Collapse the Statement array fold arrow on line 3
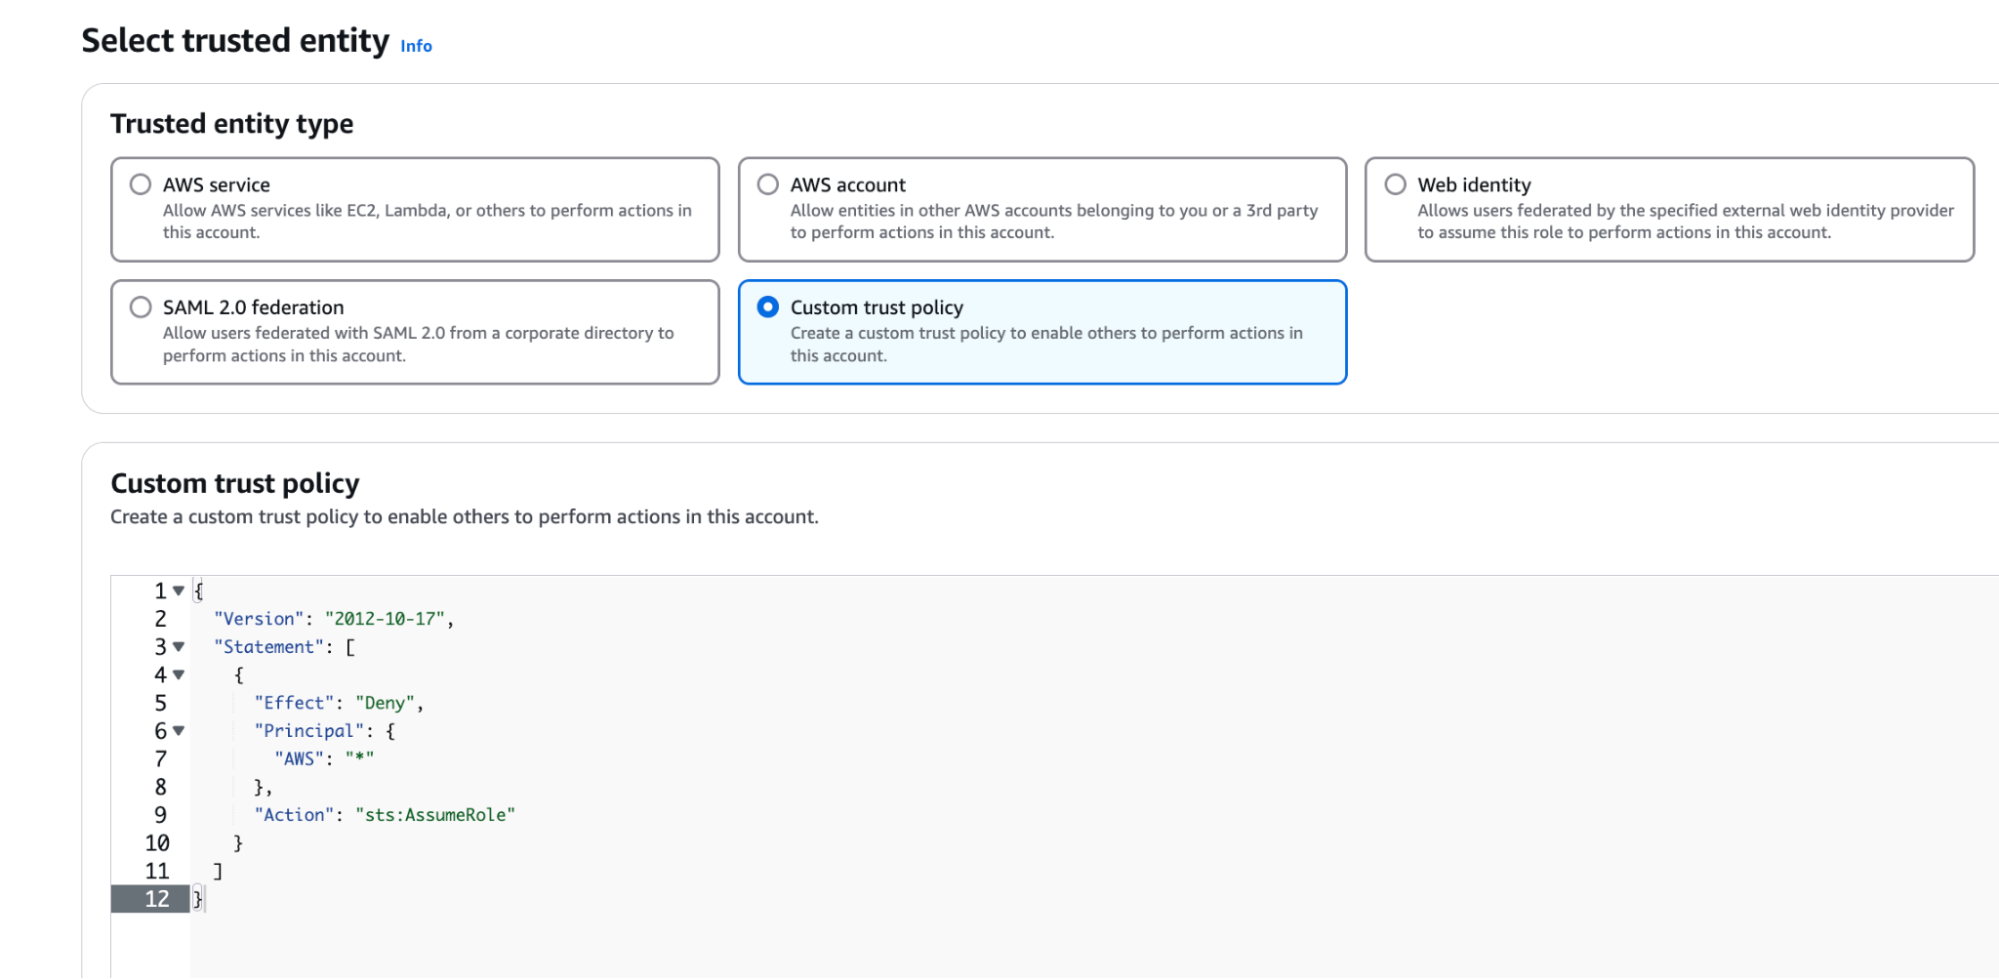Viewport: 1999px width, 979px height. (179, 647)
